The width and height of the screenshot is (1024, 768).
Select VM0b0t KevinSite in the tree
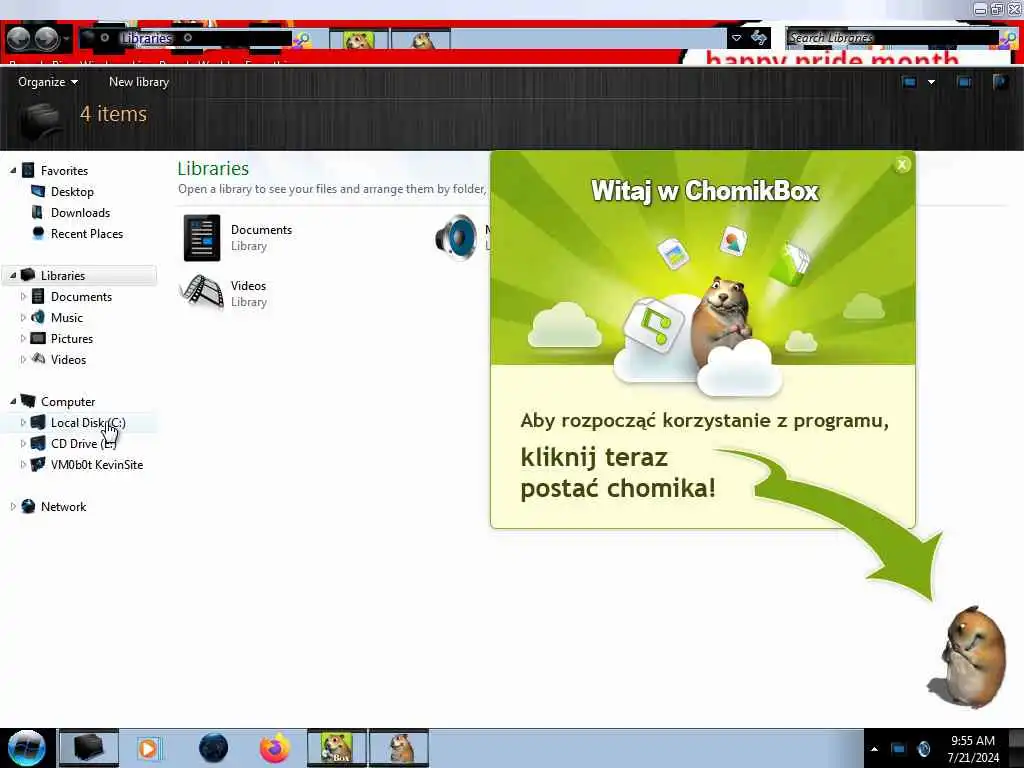coord(97,464)
